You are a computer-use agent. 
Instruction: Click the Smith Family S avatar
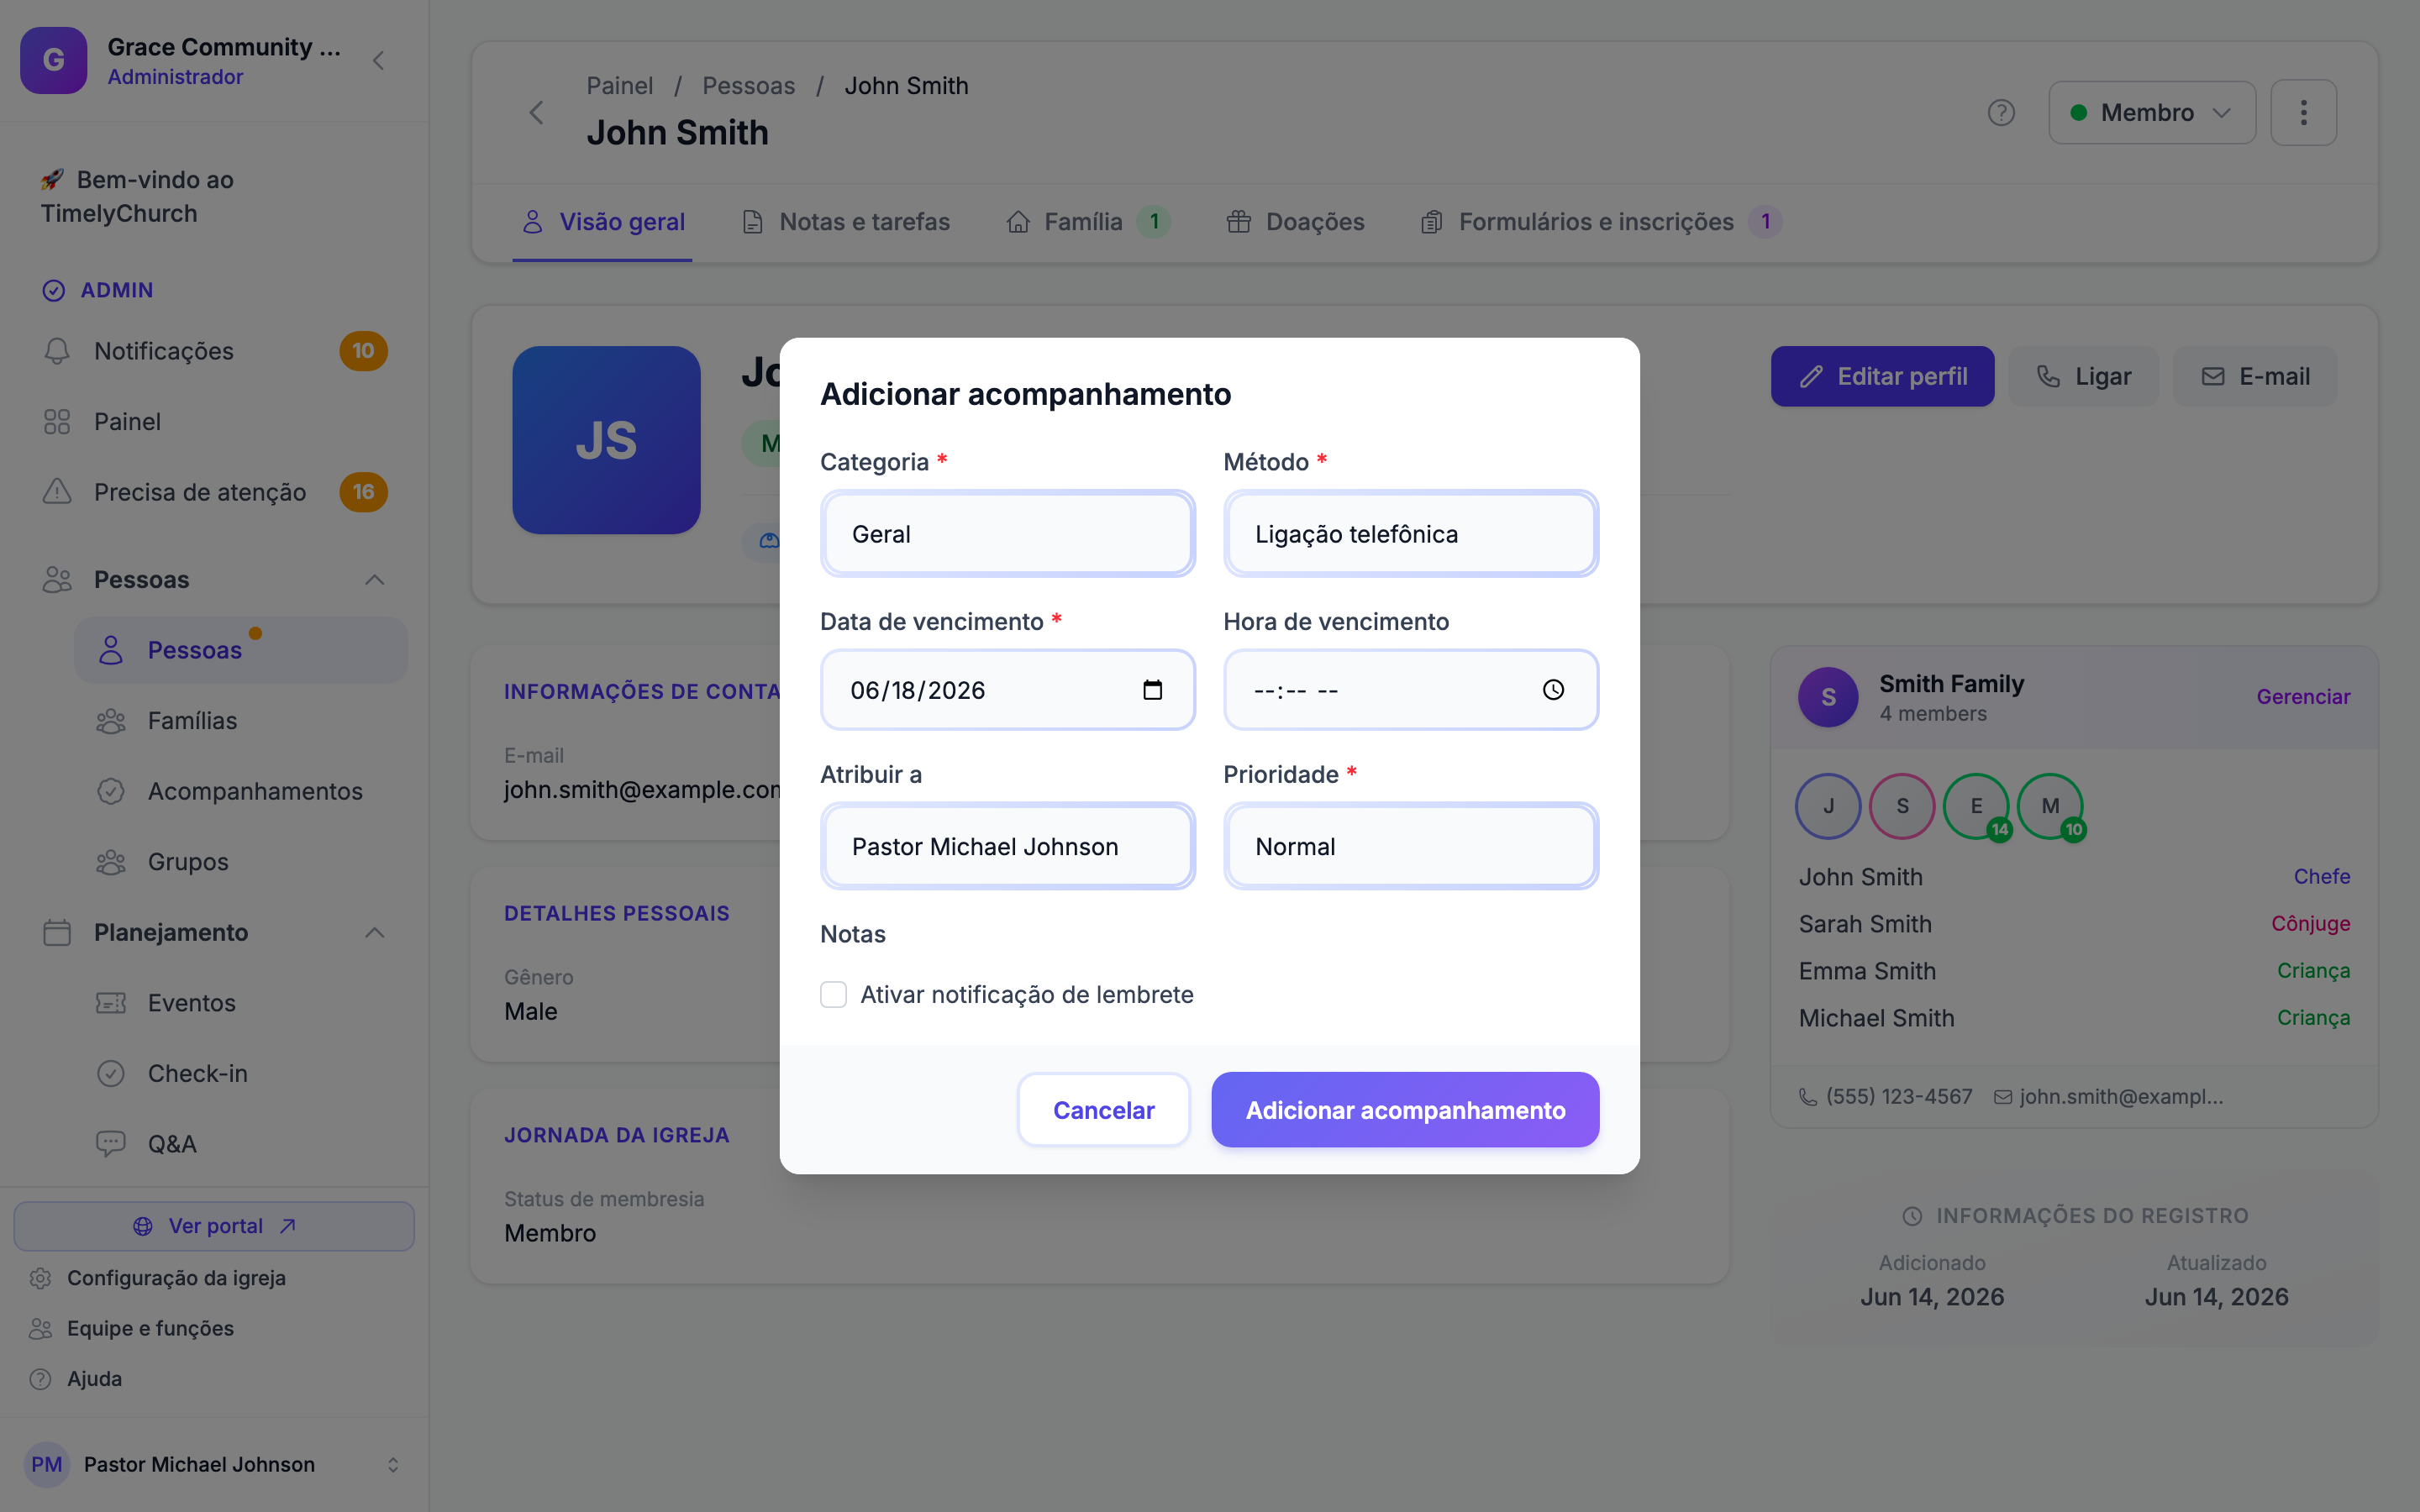1828,697
